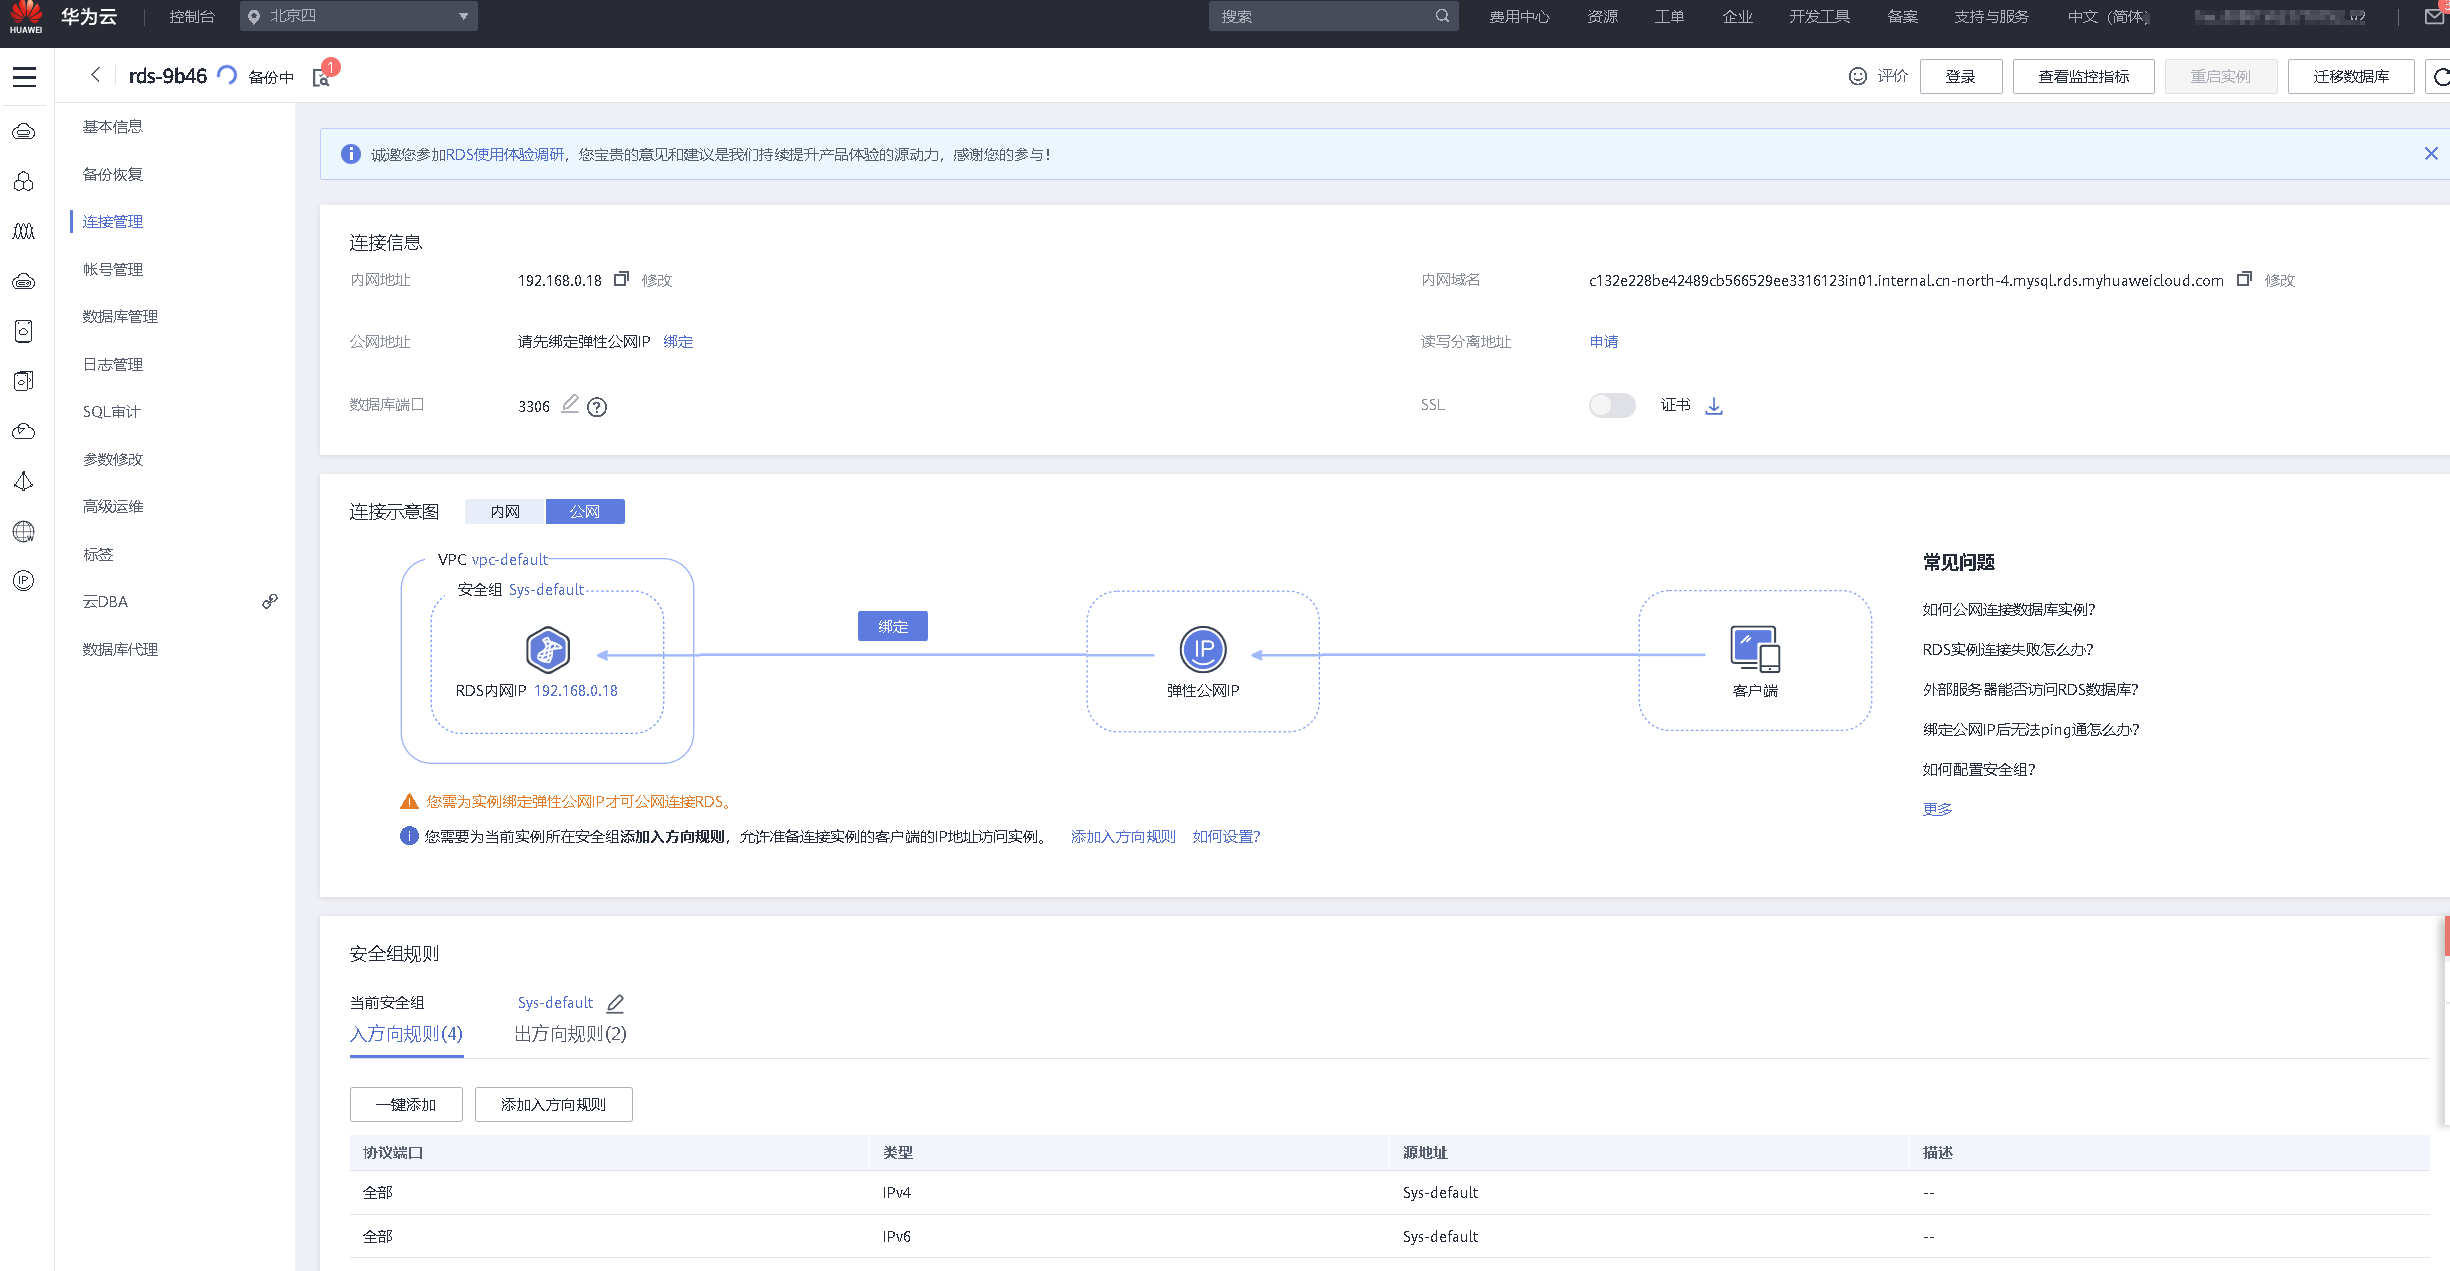The width and height of the screenshot is (2450, 1271).
Task: Switch diagram to 公网 view
Action: [585, 512]
